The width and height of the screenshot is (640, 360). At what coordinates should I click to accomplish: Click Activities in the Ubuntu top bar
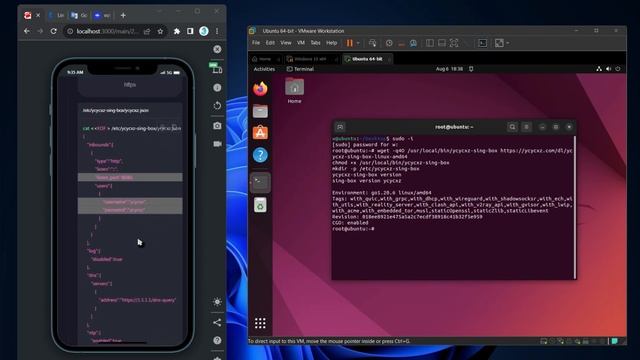(x=264, y=69)
